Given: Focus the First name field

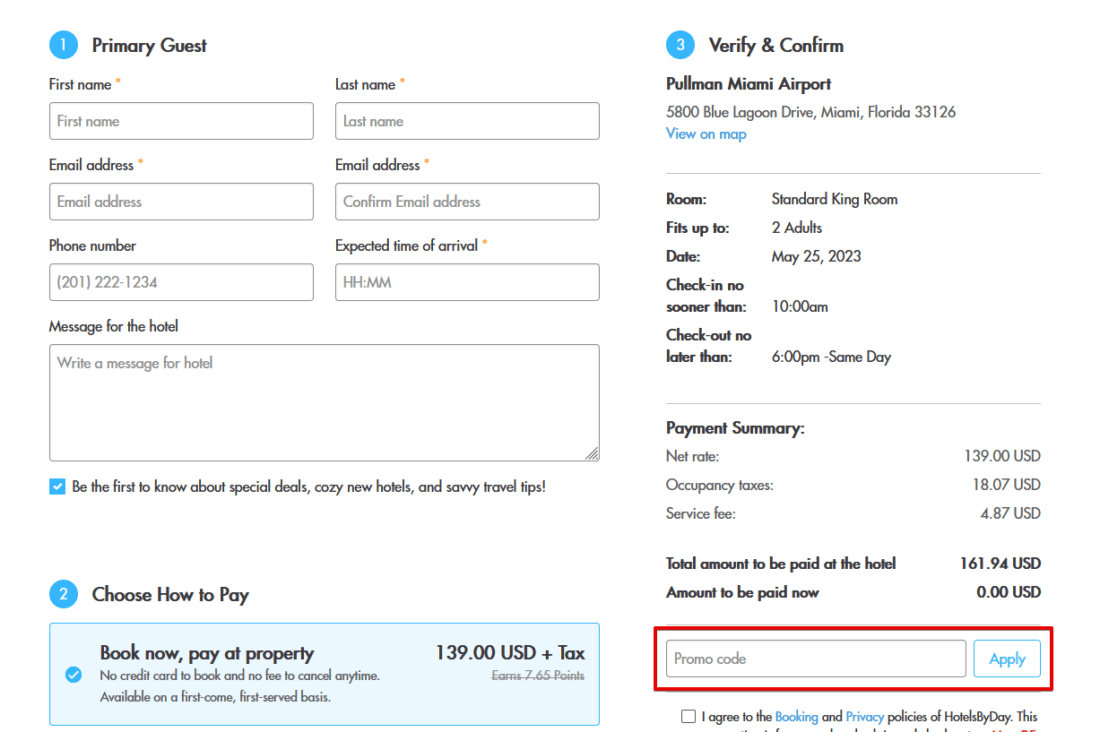Looking at the screenshot, I should (x=181, y=121).
